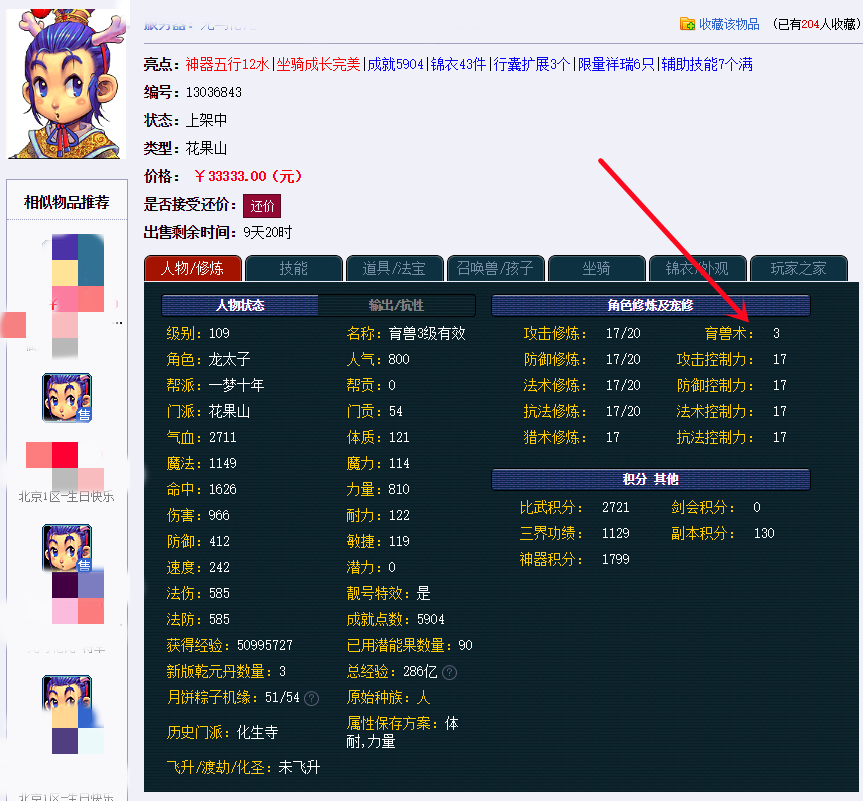The height and width of the screenshot is (801, 863).
Task: Open the 坐骑 tab
Action: [595, 268]
